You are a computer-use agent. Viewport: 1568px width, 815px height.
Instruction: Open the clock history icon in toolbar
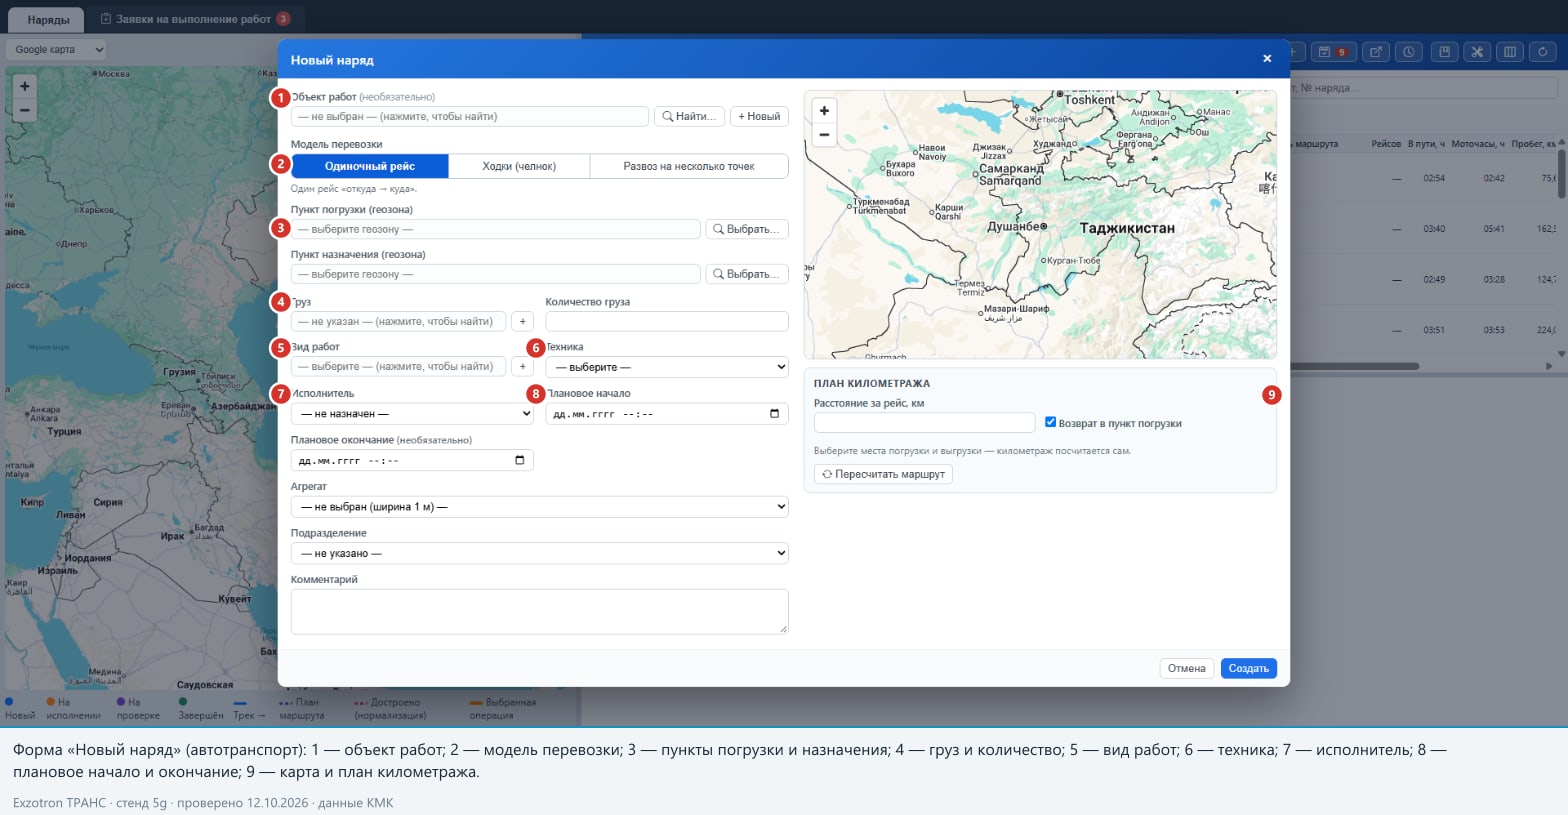tap(1409, 52)
